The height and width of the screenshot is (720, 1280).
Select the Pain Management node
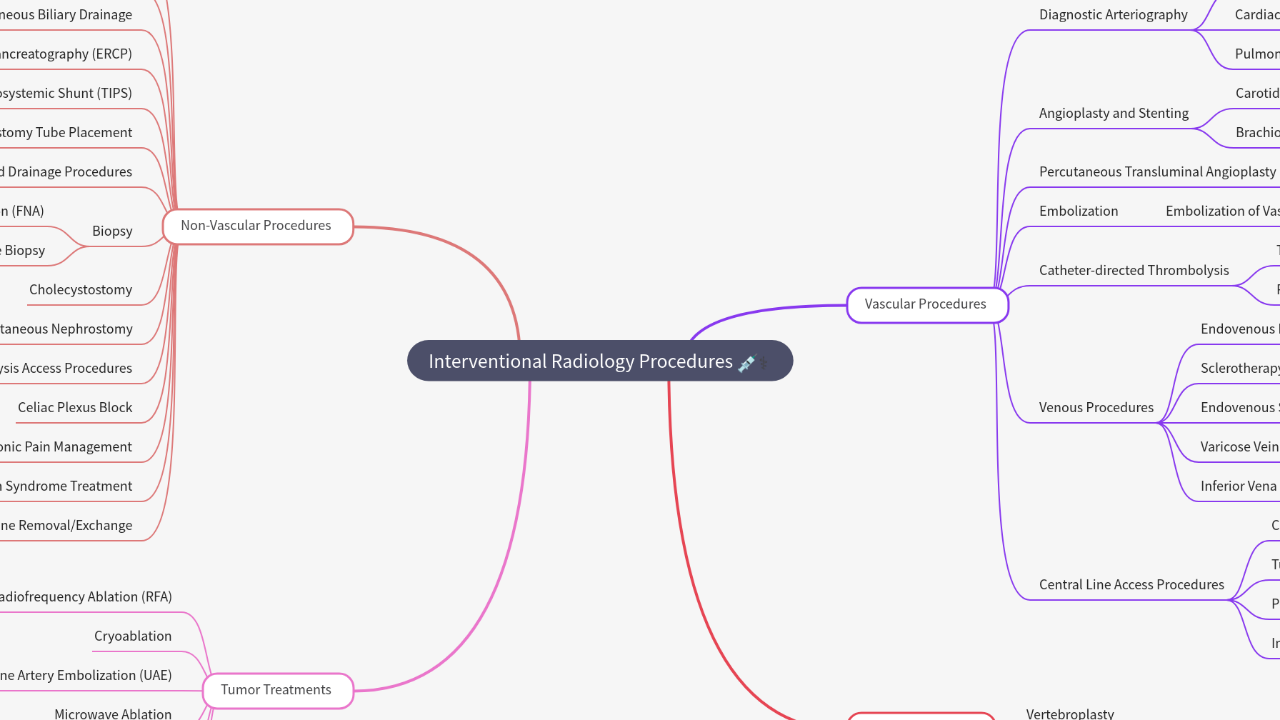[66, 447]
